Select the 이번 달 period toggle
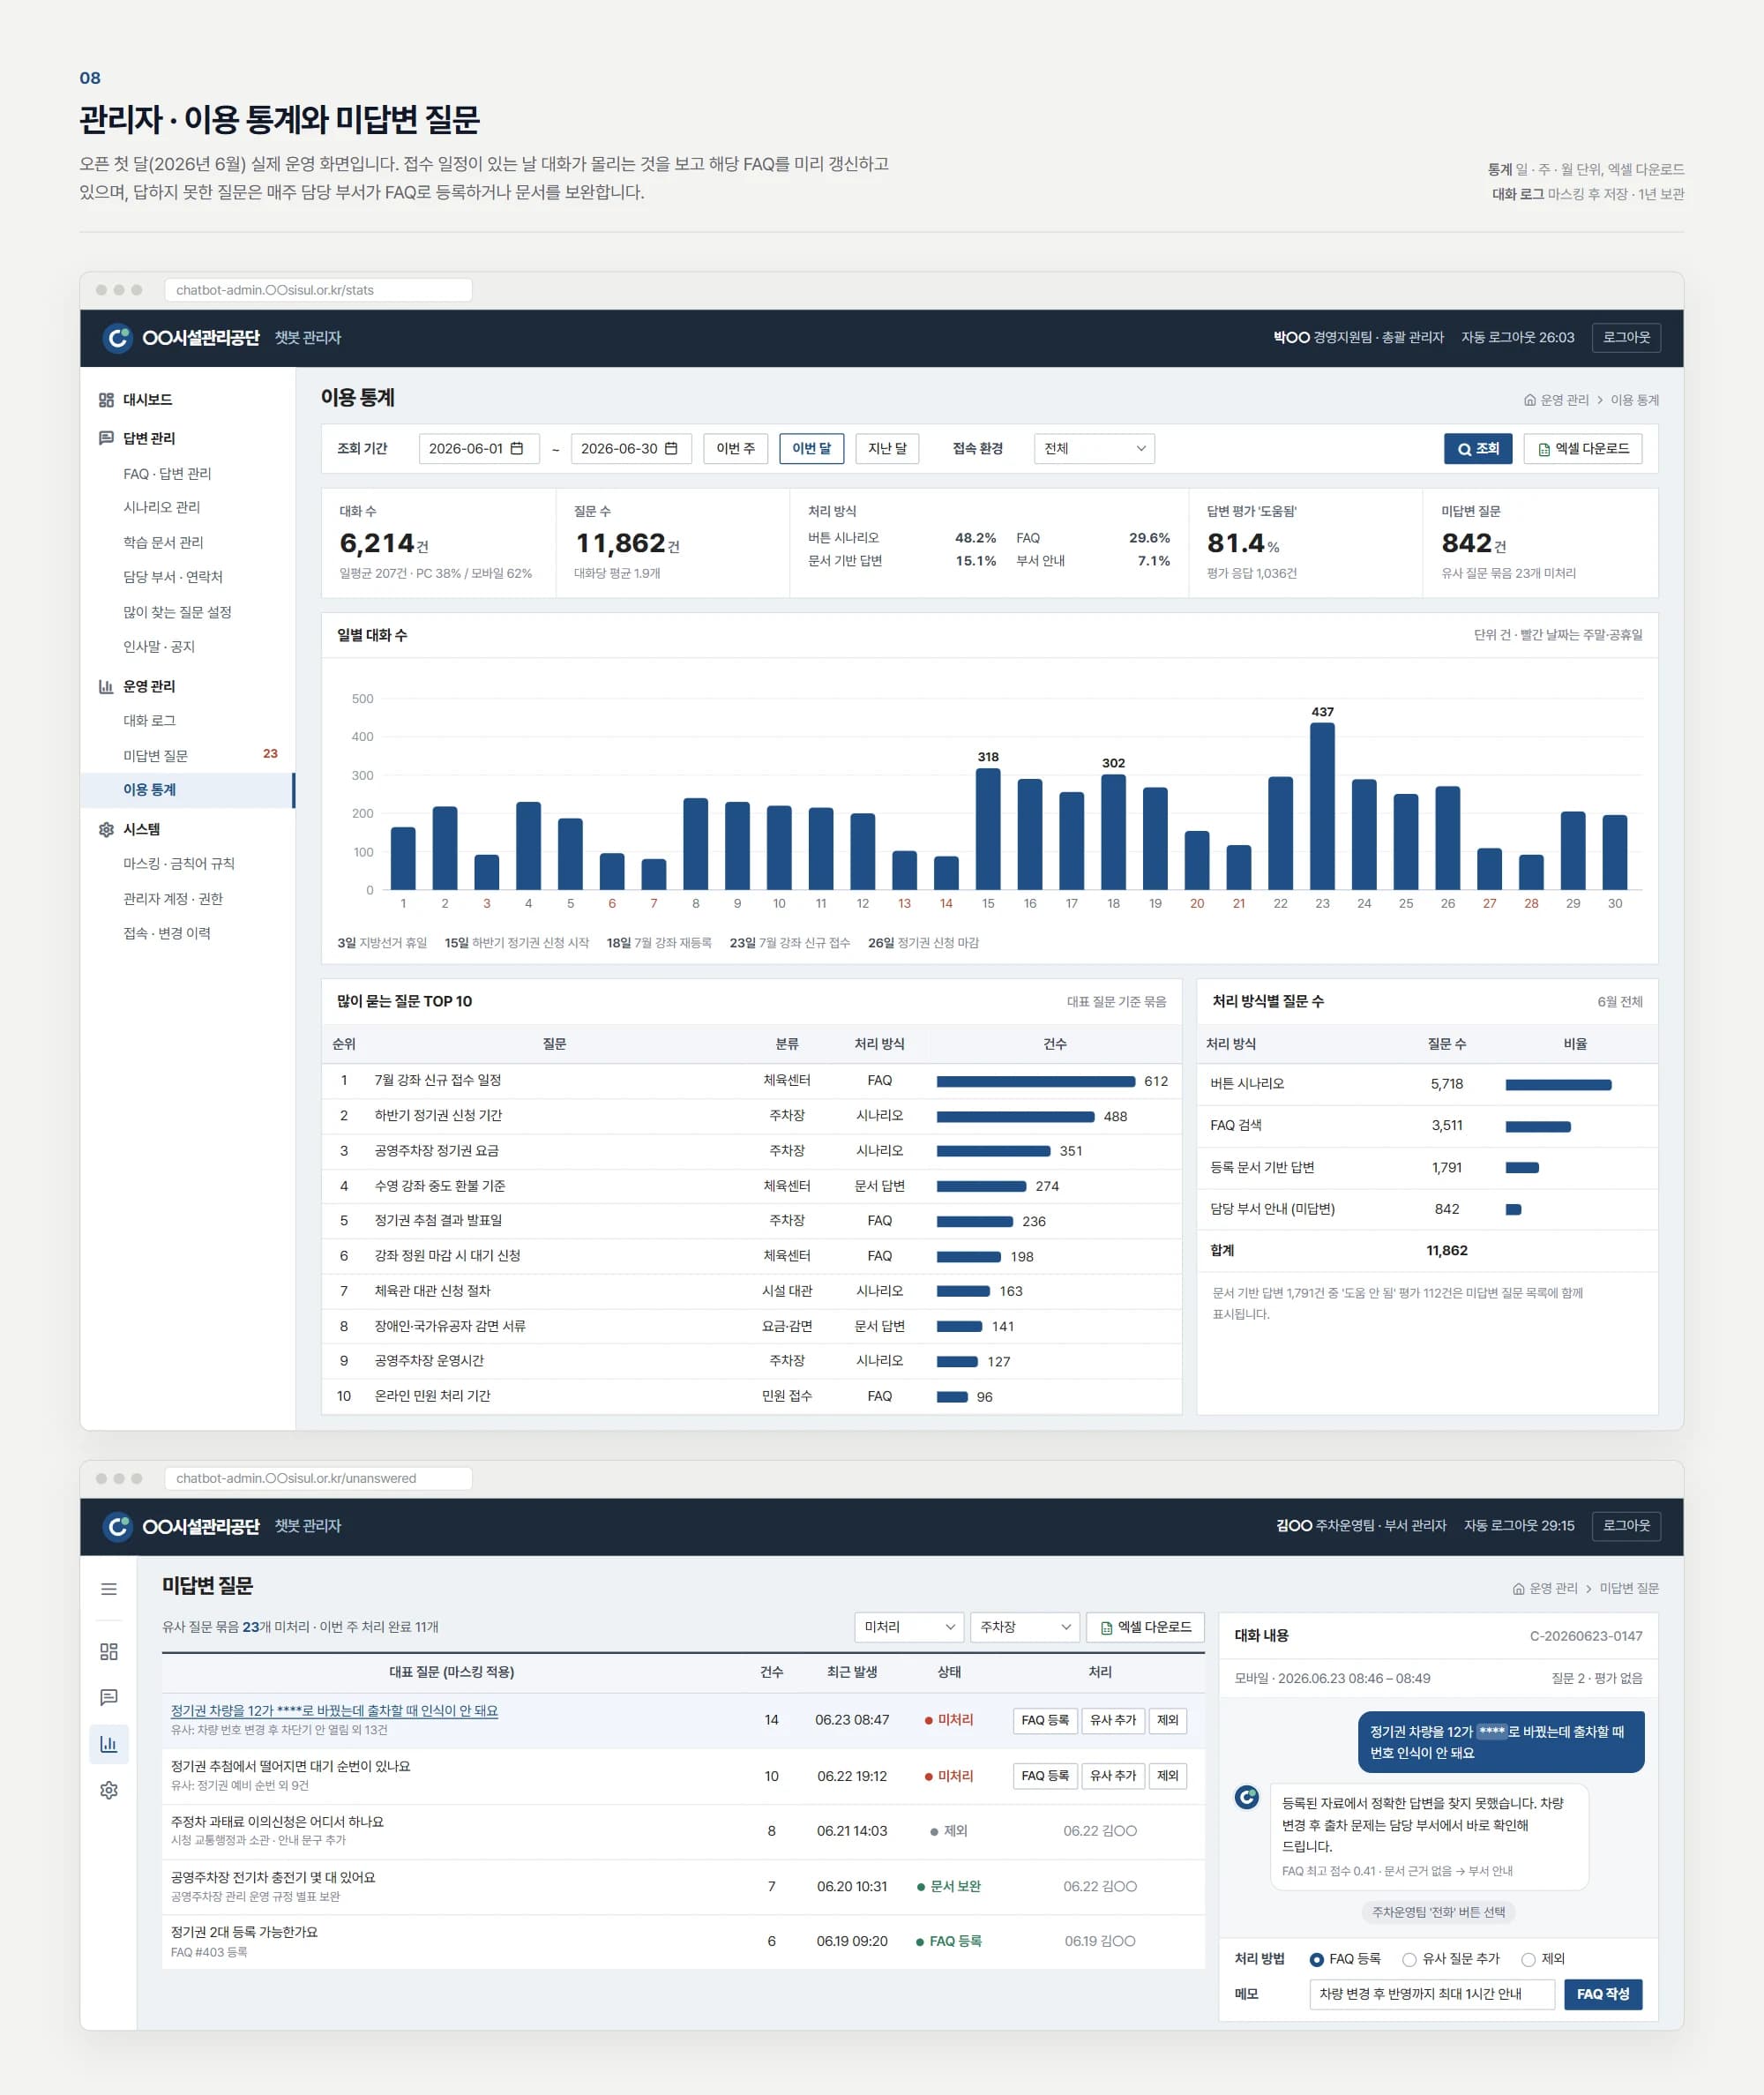 (811, 448)
